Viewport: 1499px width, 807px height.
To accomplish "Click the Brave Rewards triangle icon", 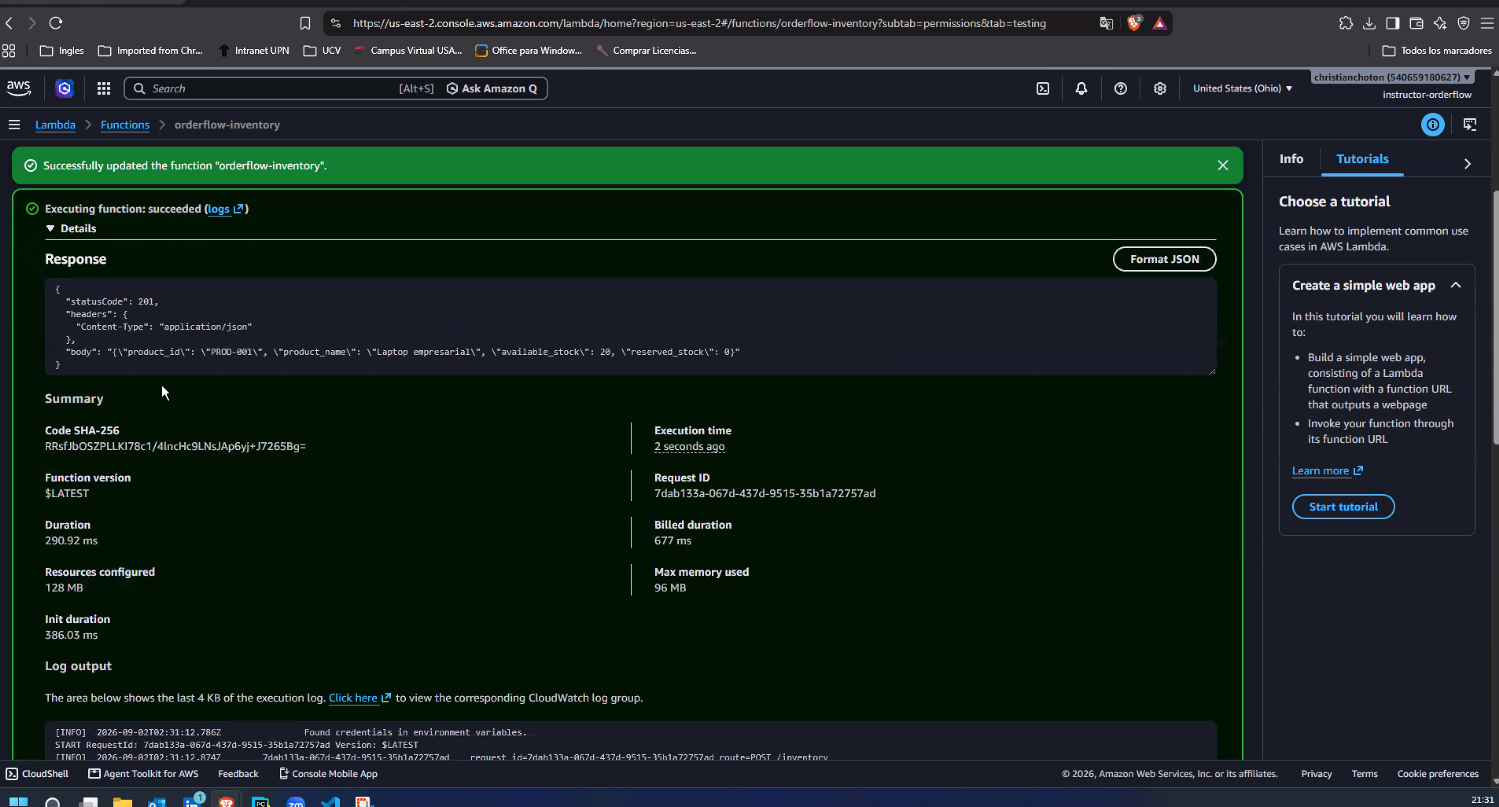I will 1159,23.
